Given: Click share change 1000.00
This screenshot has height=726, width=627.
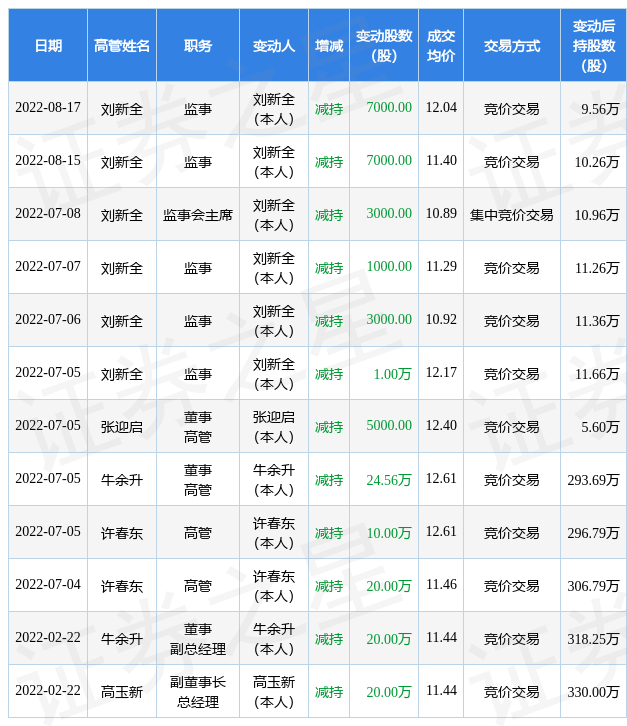Looking at the screenshot, I should click(x=389, y=267).
